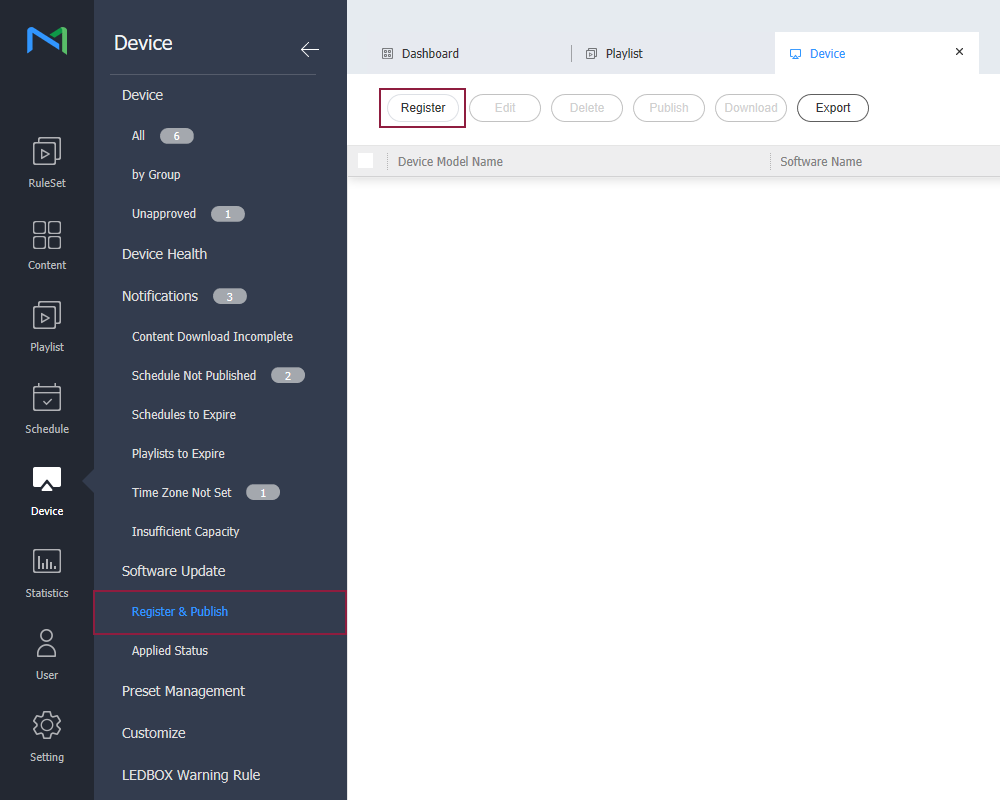The image size is (1000, 800).
Task: Click the Register button
Action: [423, 108]
